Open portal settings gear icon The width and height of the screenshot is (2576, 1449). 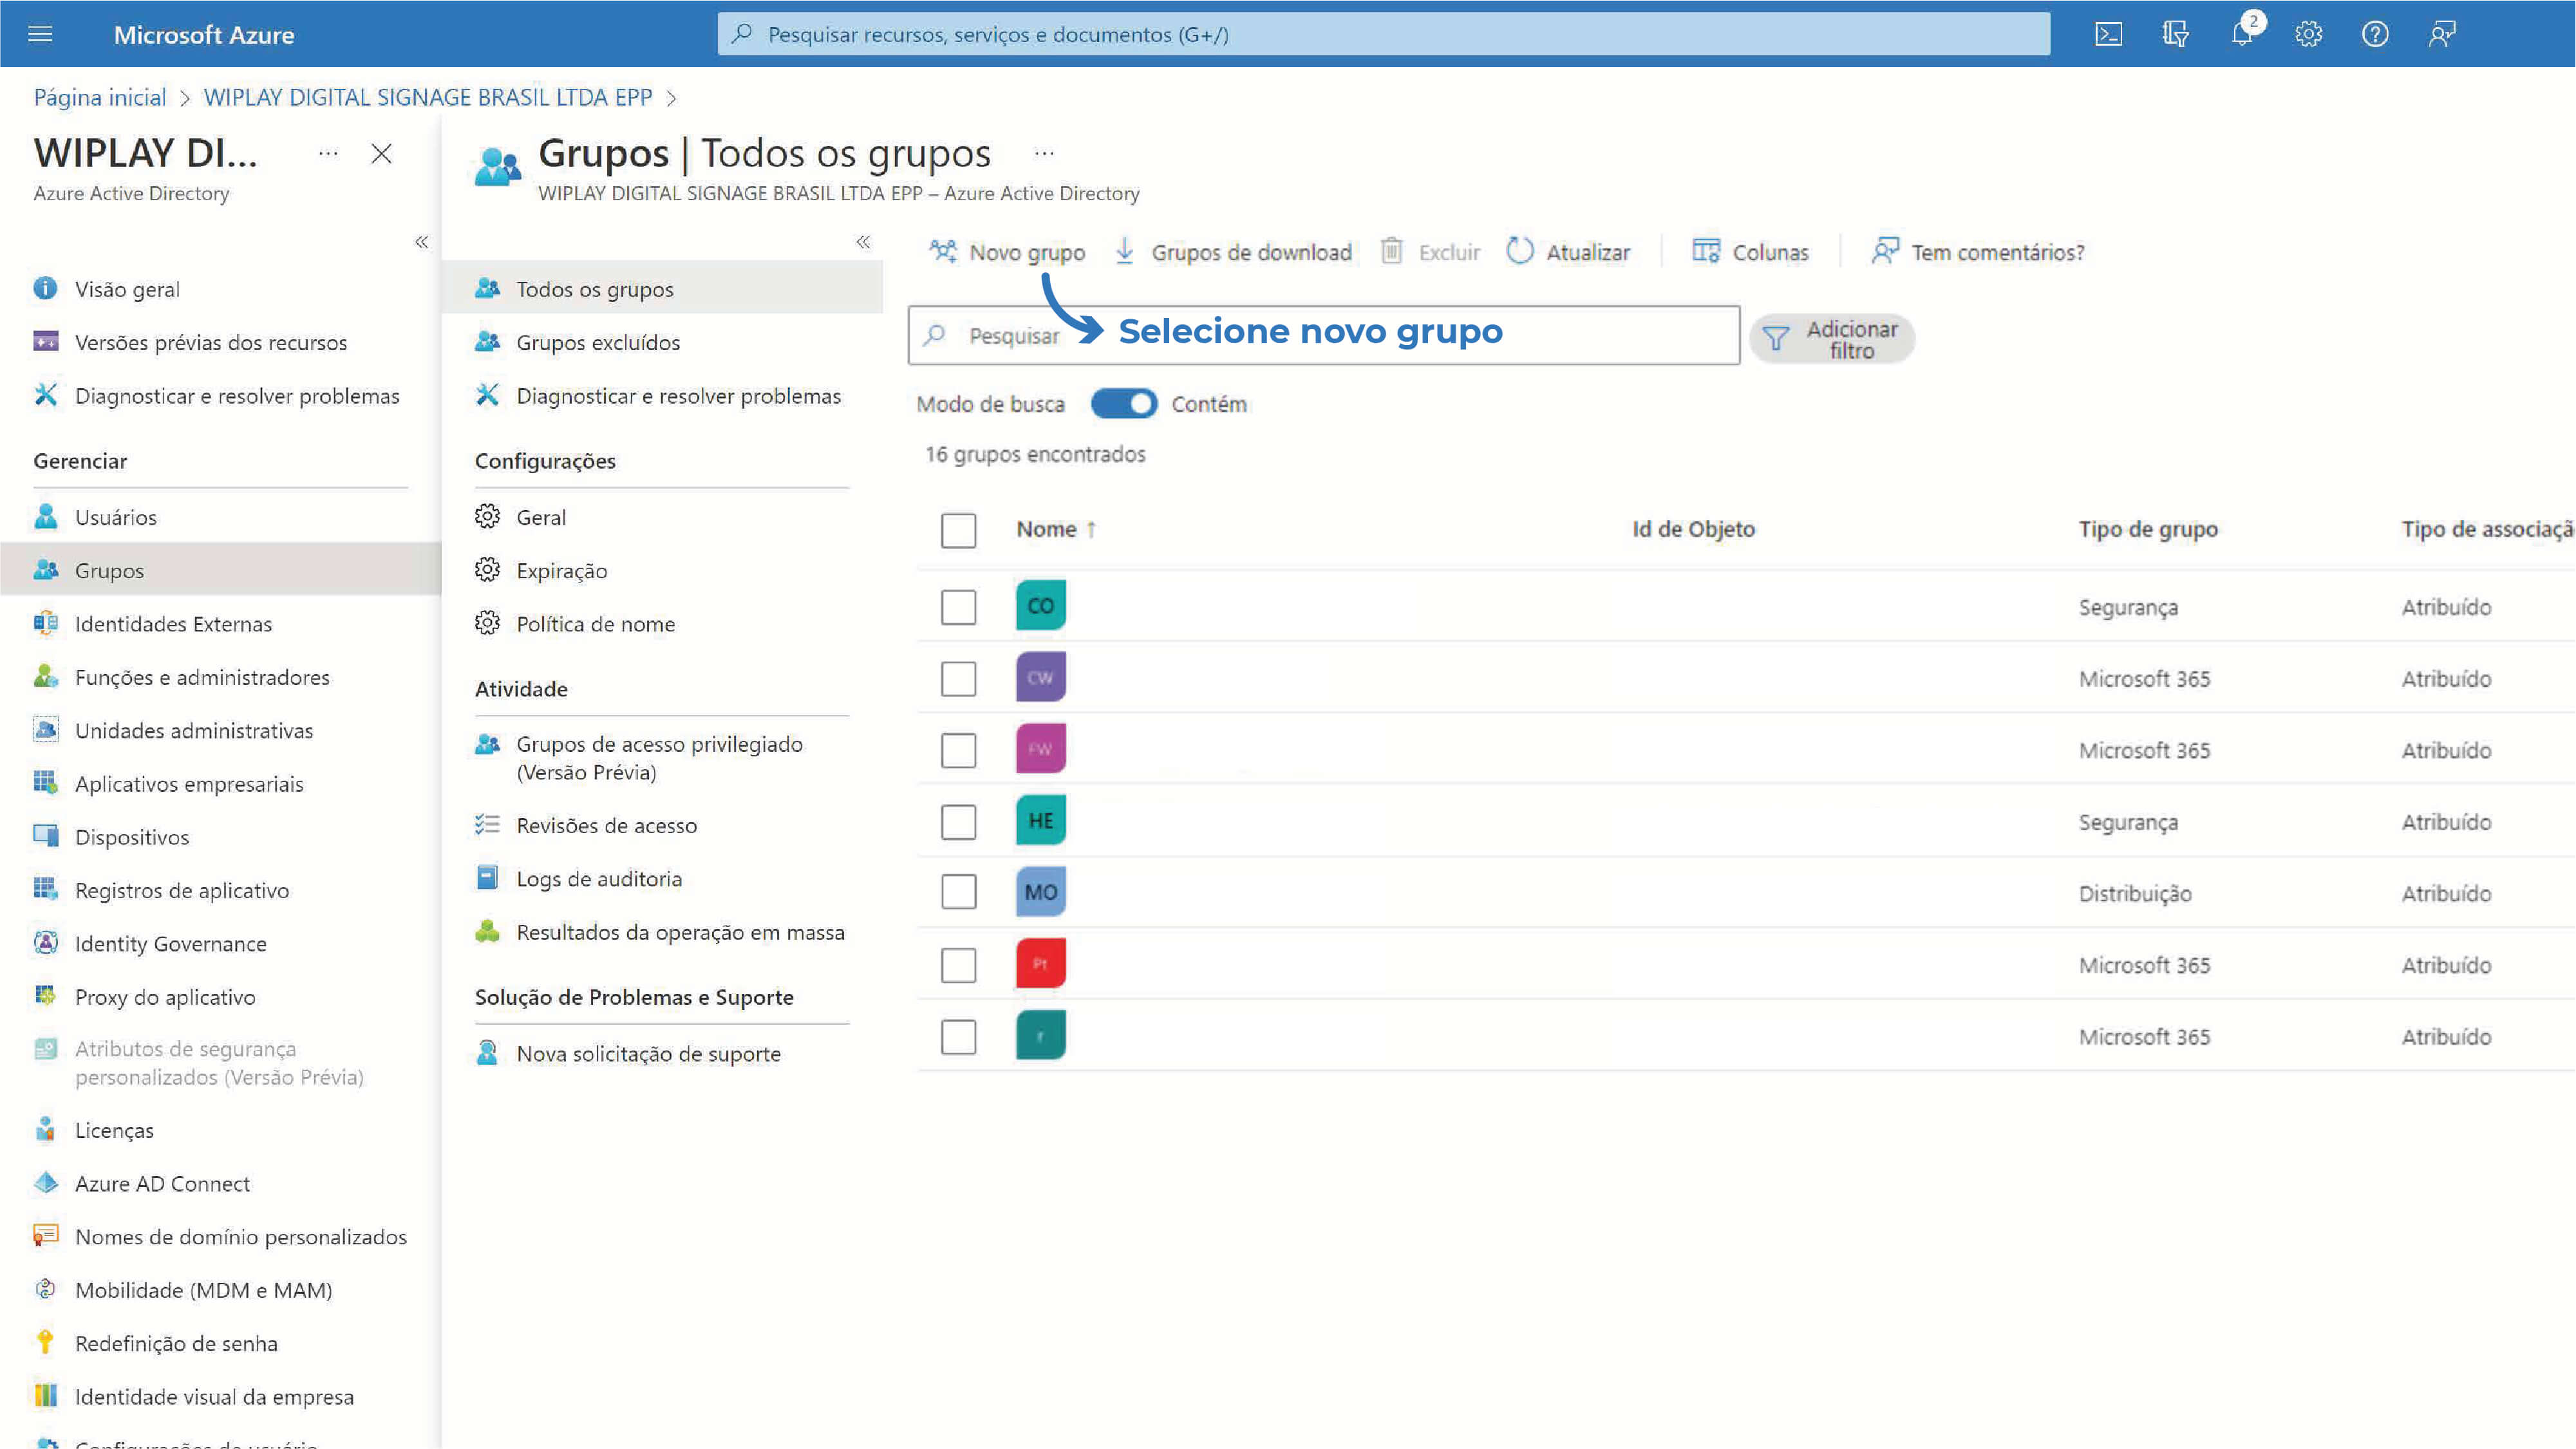click(x=2308, y=34)
